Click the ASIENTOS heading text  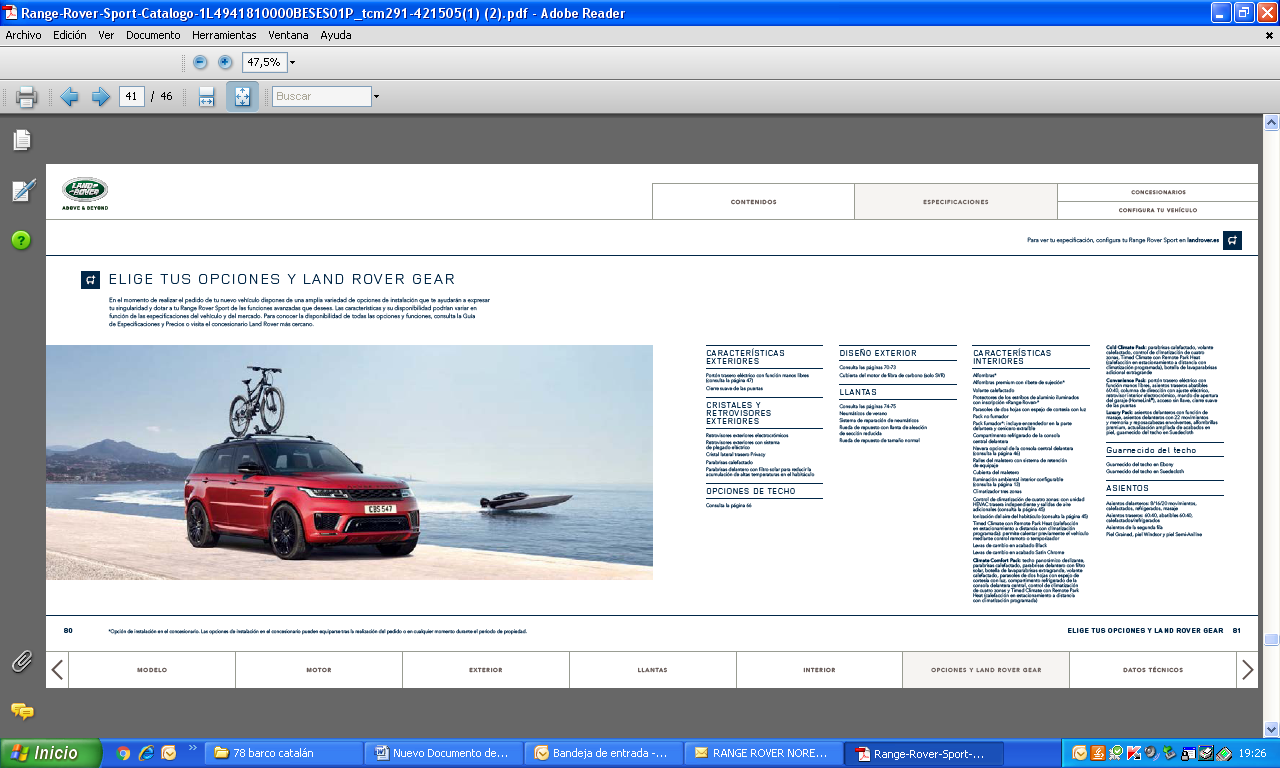click(1127, 488)
